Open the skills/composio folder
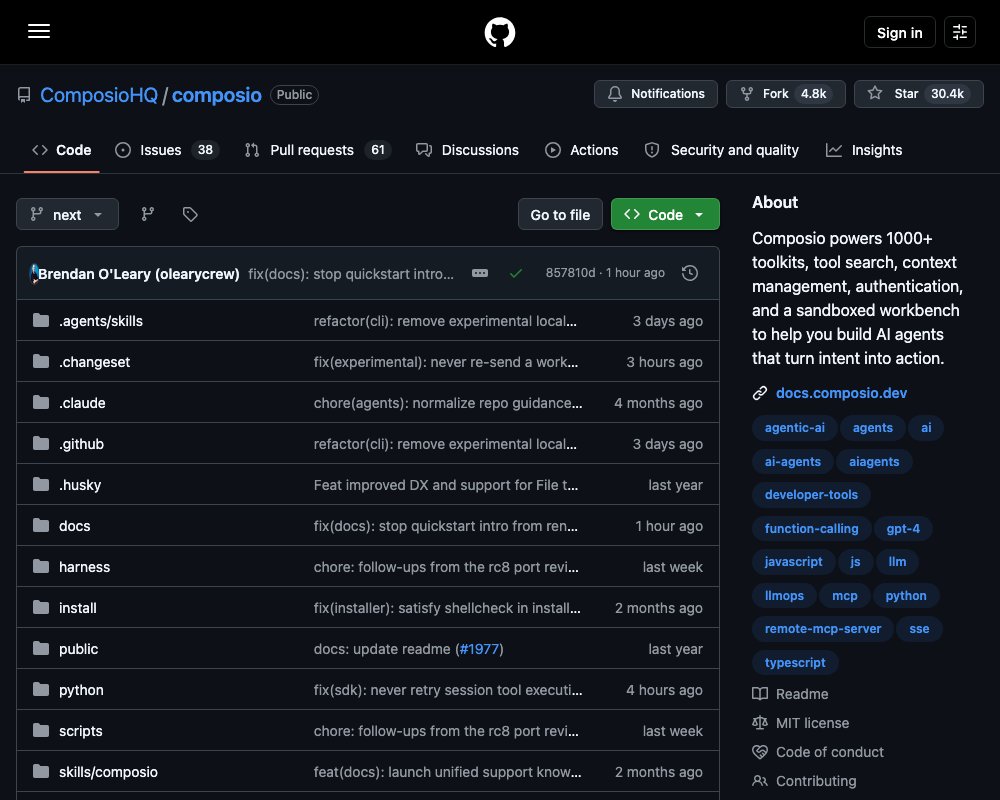Viewport: 1000px width, 800px height. pyautogui.click(x=108, y=772)
